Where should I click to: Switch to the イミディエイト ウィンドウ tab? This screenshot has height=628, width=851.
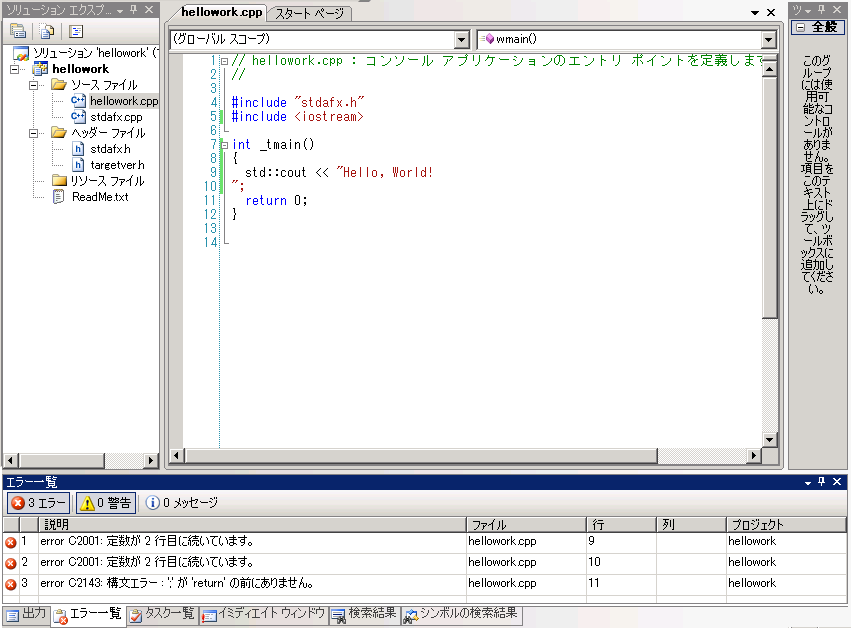263,615
